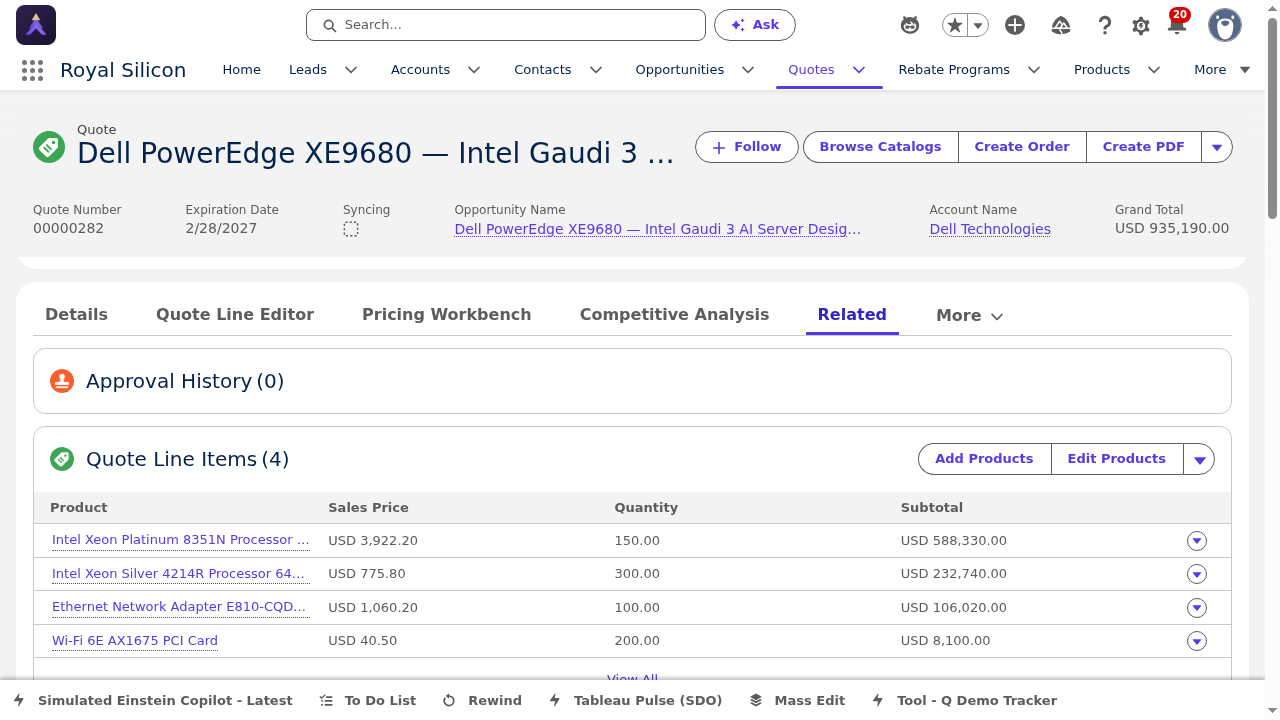Expand the Accounts nav menu chevron

tap(474, 70)
